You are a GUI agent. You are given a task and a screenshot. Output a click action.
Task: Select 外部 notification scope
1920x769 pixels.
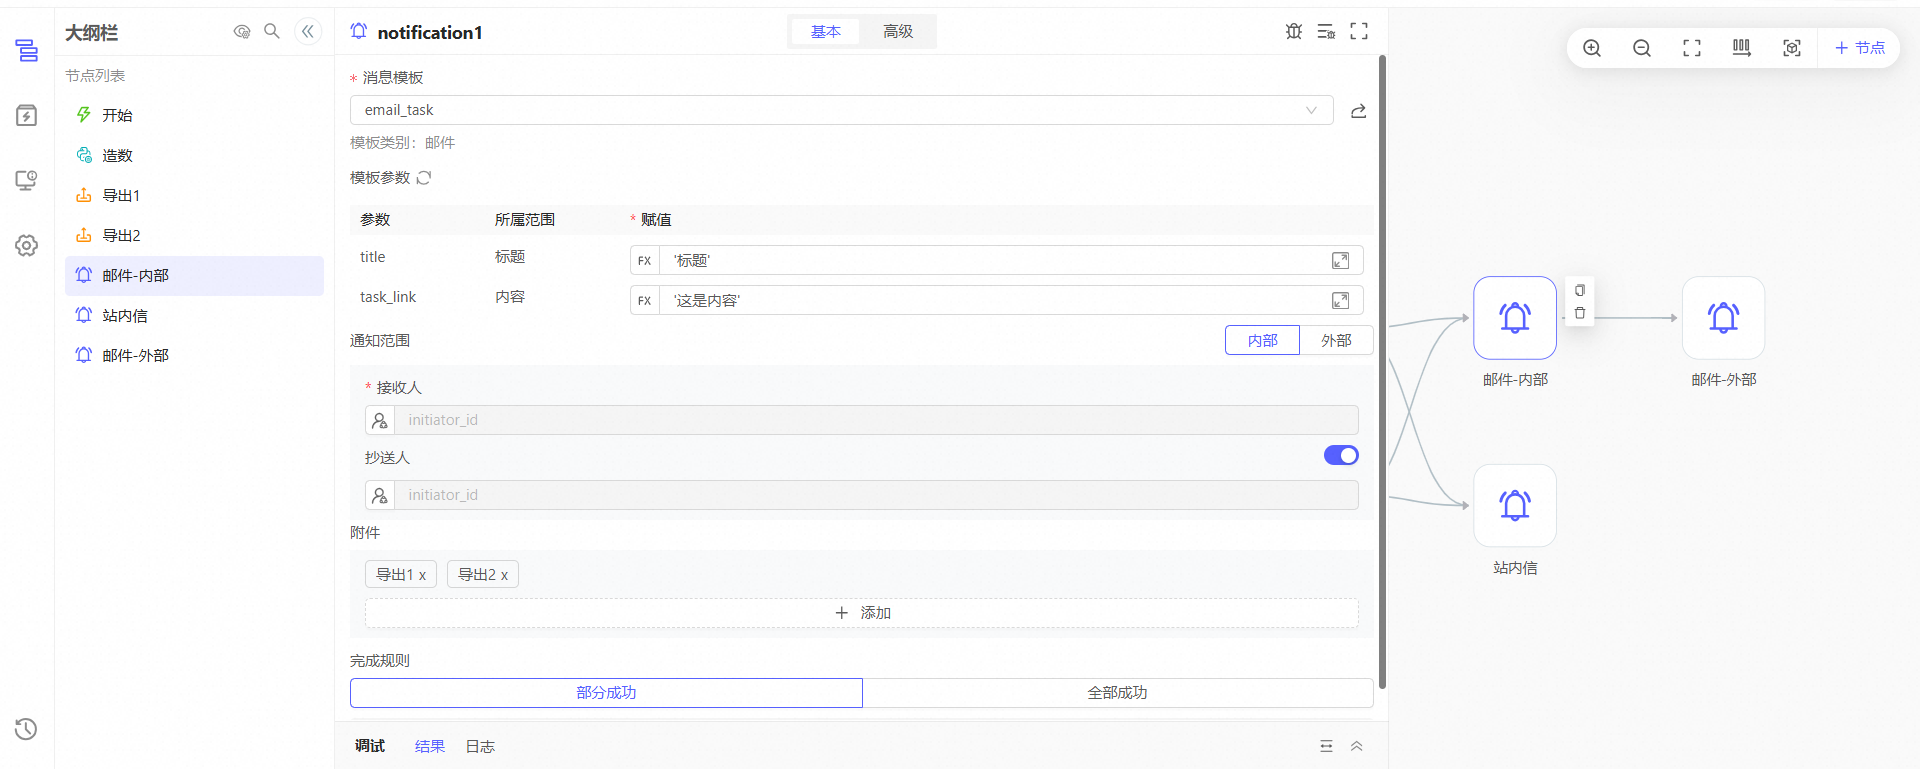1336,341
